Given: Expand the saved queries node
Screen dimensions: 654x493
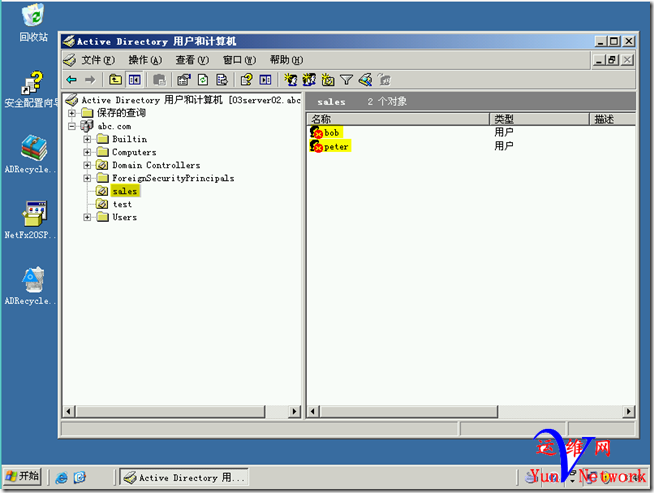Looking at the screenshot, I should 72,113.
